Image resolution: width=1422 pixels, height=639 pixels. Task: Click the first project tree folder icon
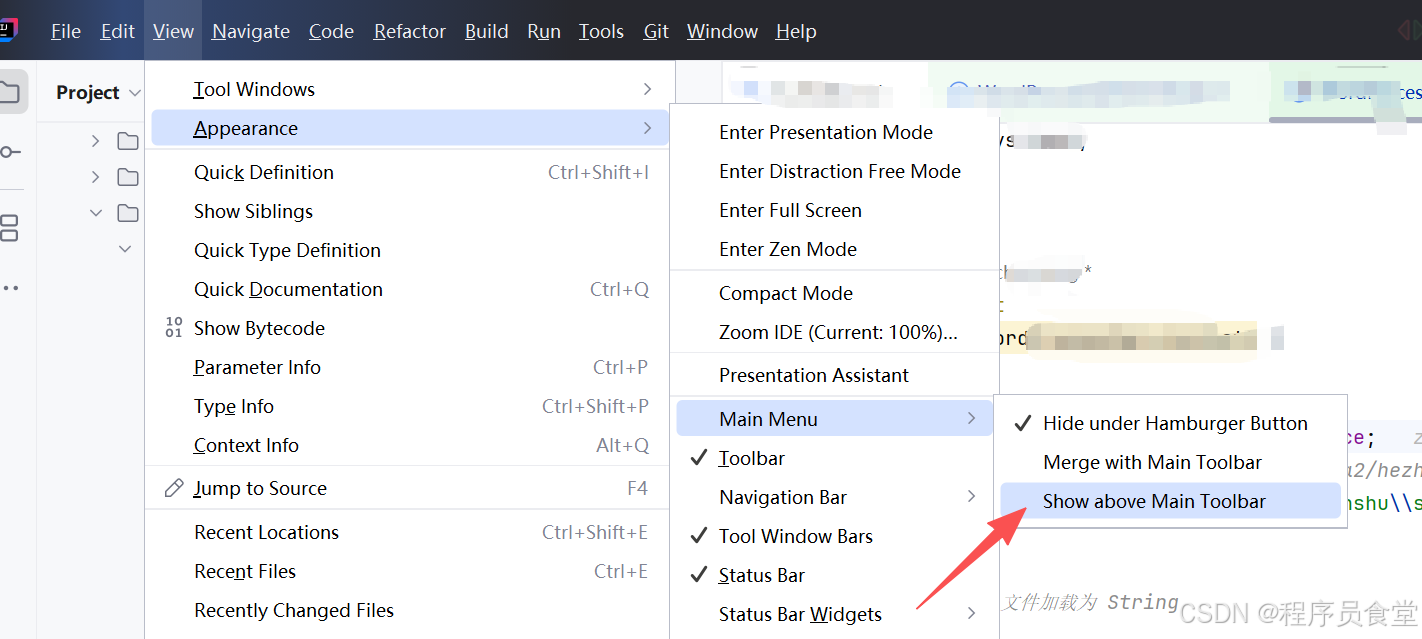128,141
